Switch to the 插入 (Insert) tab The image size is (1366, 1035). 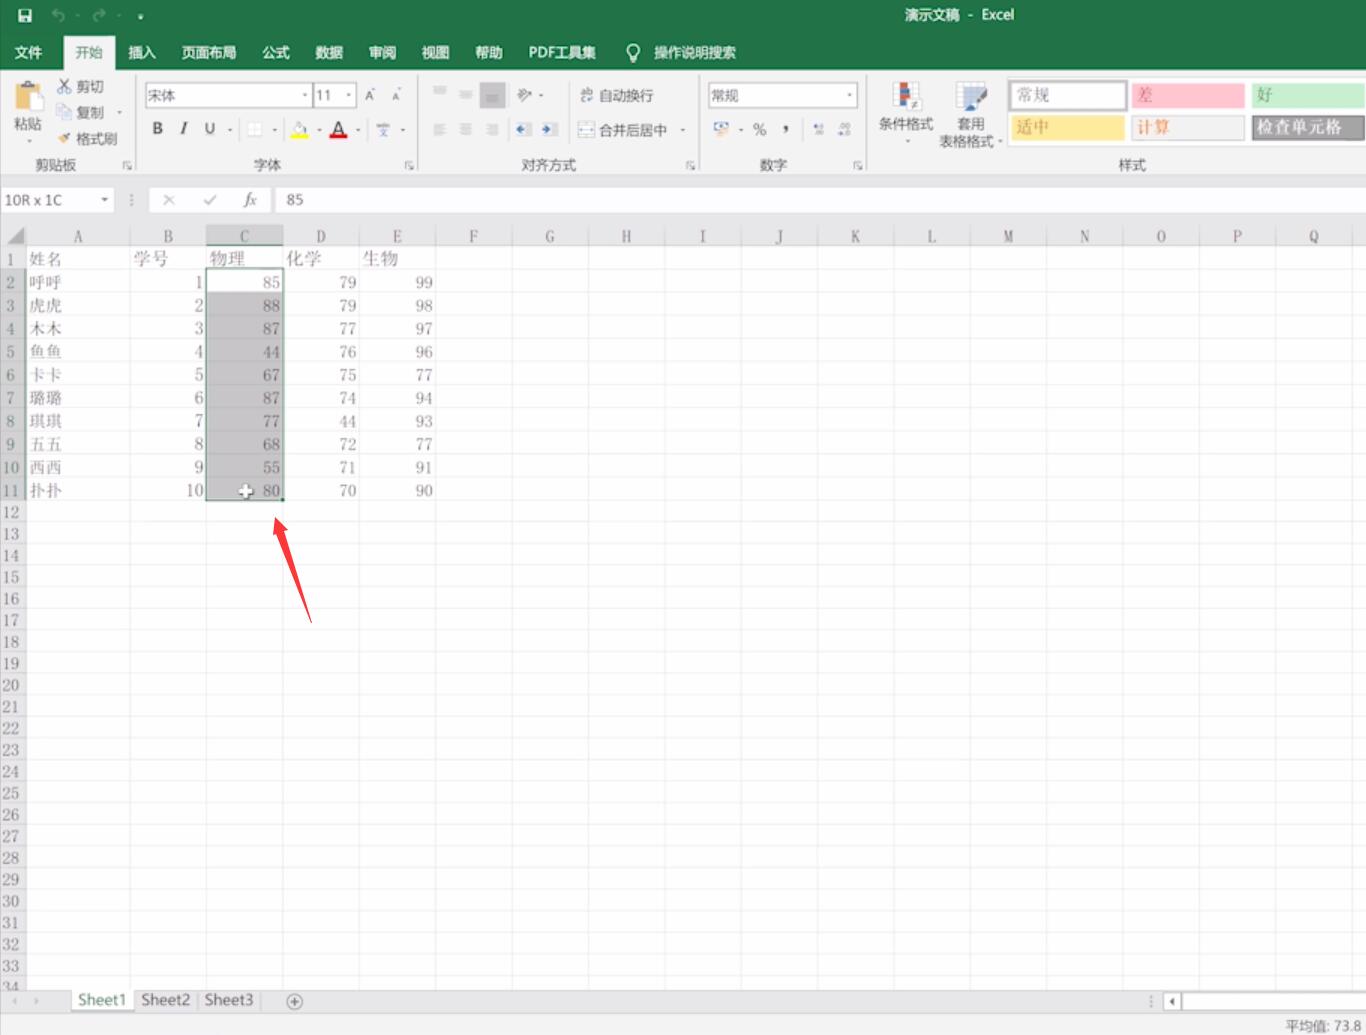pos(142,53)
